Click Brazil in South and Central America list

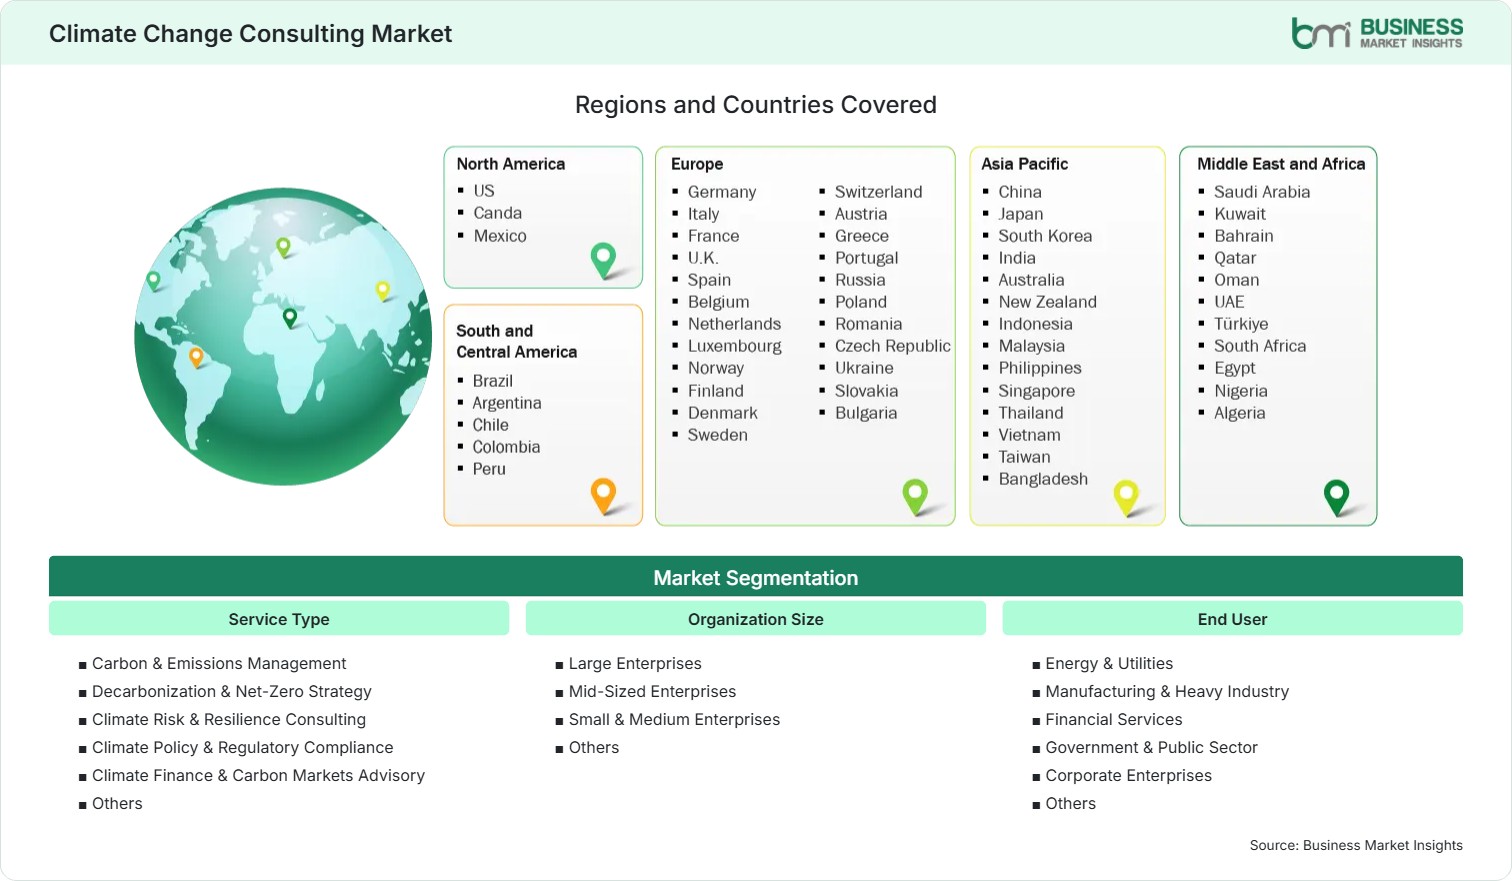(x=492, y=381)
